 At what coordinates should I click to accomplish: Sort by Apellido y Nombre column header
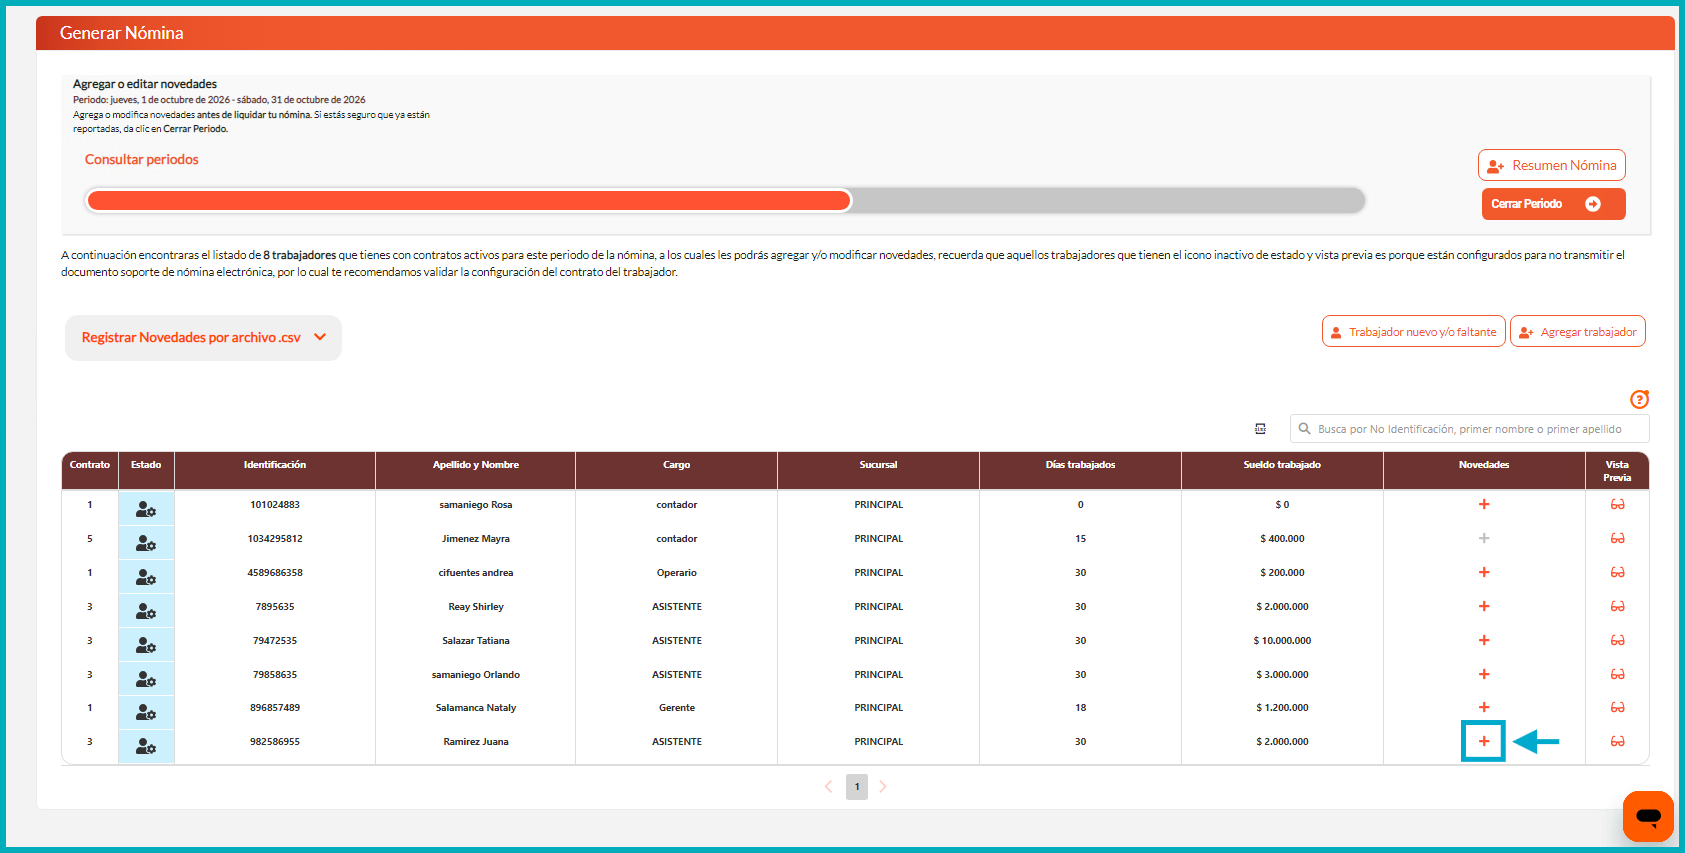(476, 465)
